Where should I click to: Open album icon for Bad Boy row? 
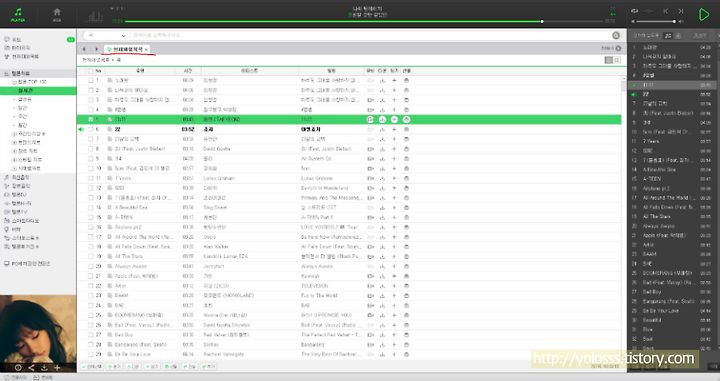[x=406, y=335]
